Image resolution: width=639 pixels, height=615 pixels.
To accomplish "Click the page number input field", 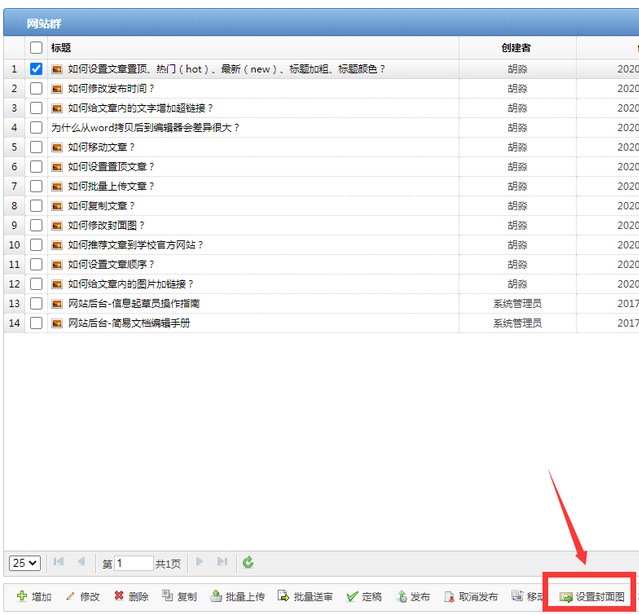I will tap(134, 564).
